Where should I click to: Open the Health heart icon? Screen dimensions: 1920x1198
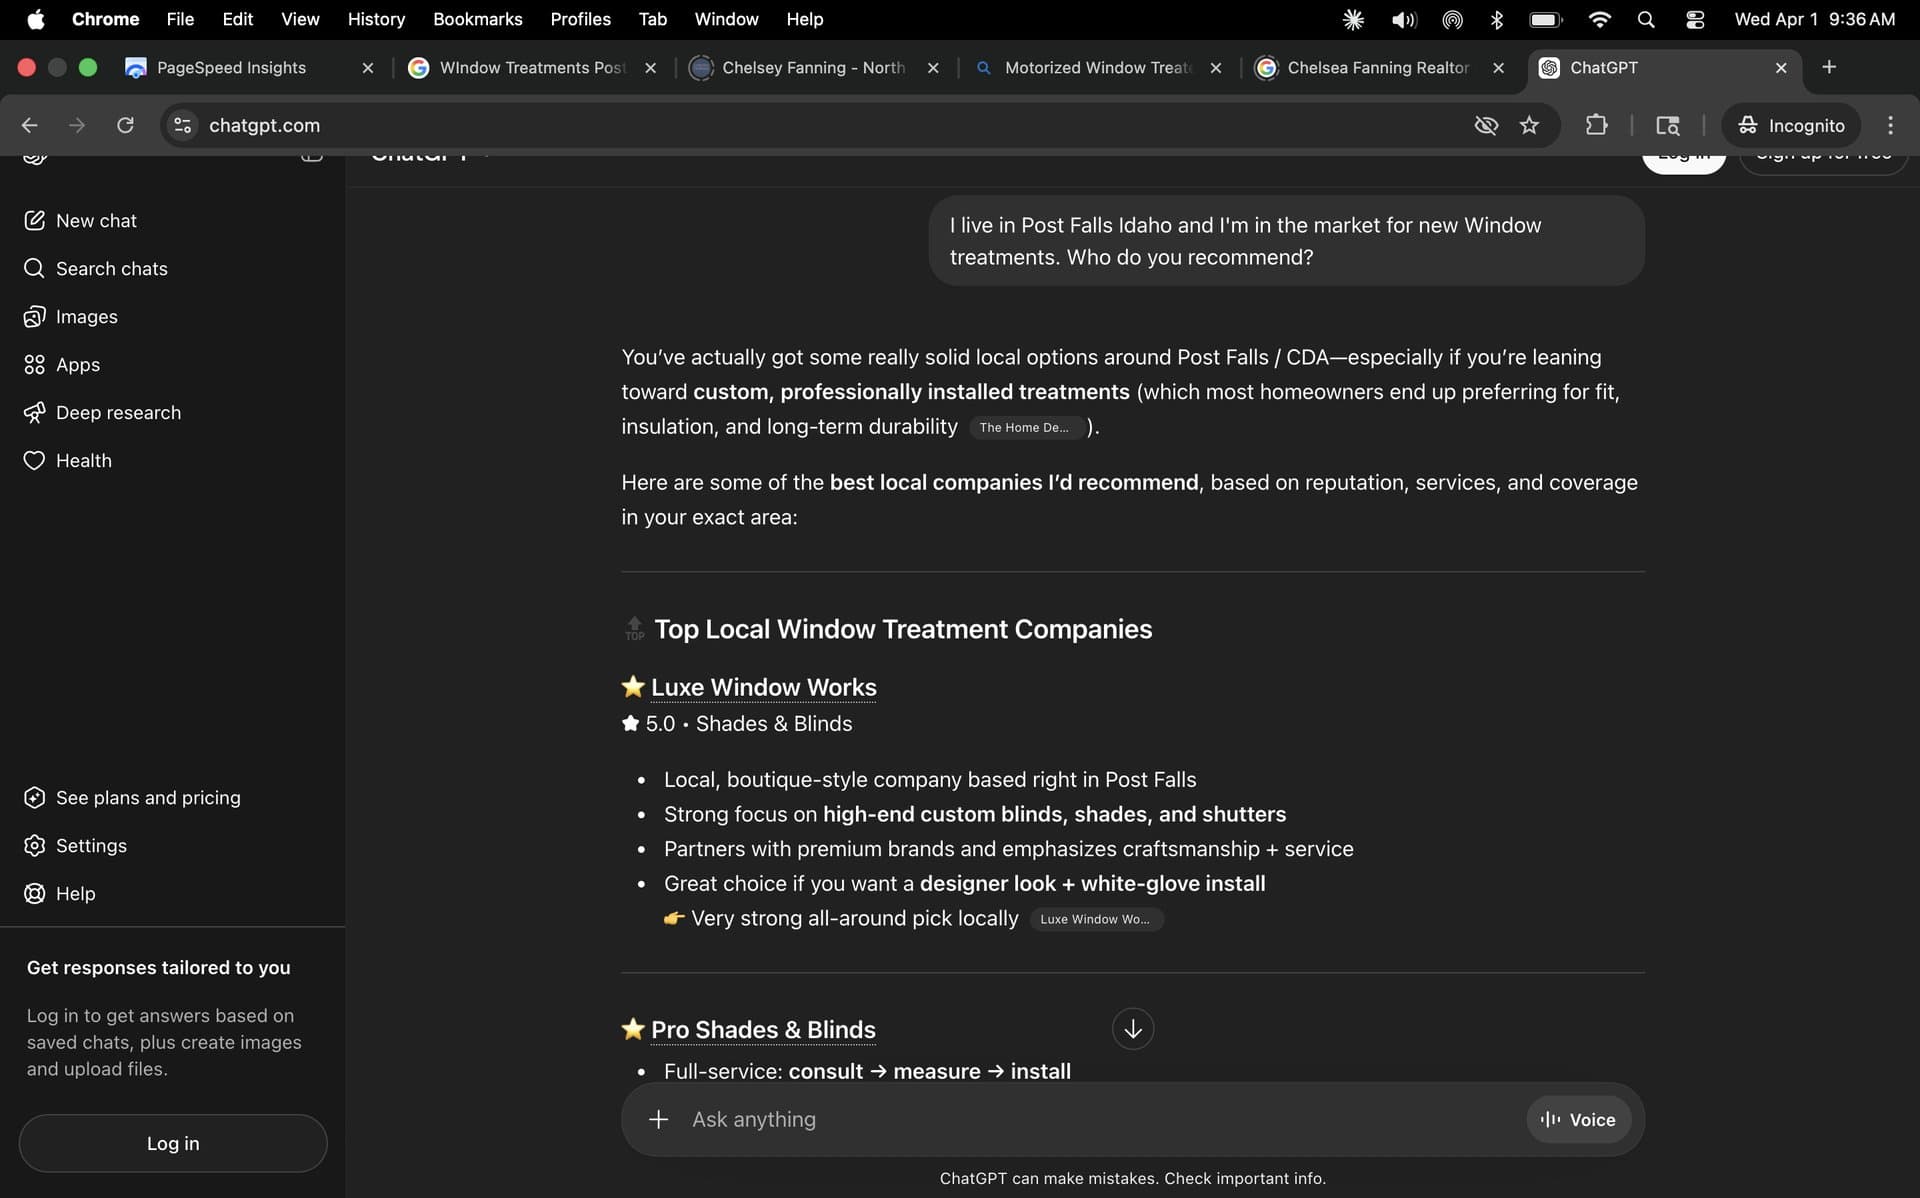34,460
